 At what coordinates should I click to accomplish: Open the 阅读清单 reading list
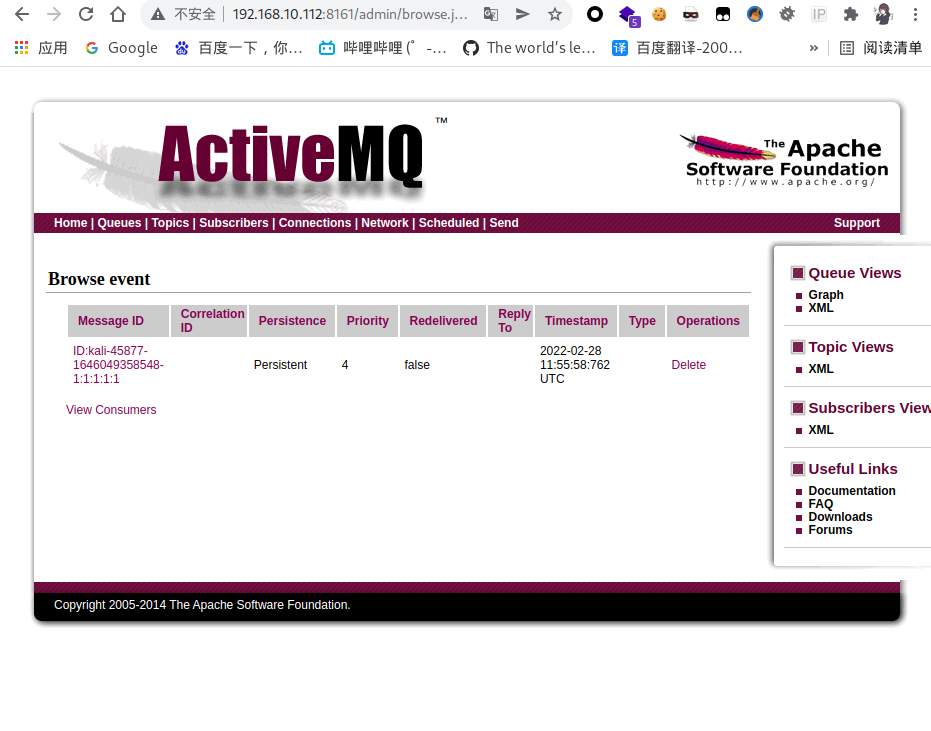[x=881, y=48]
